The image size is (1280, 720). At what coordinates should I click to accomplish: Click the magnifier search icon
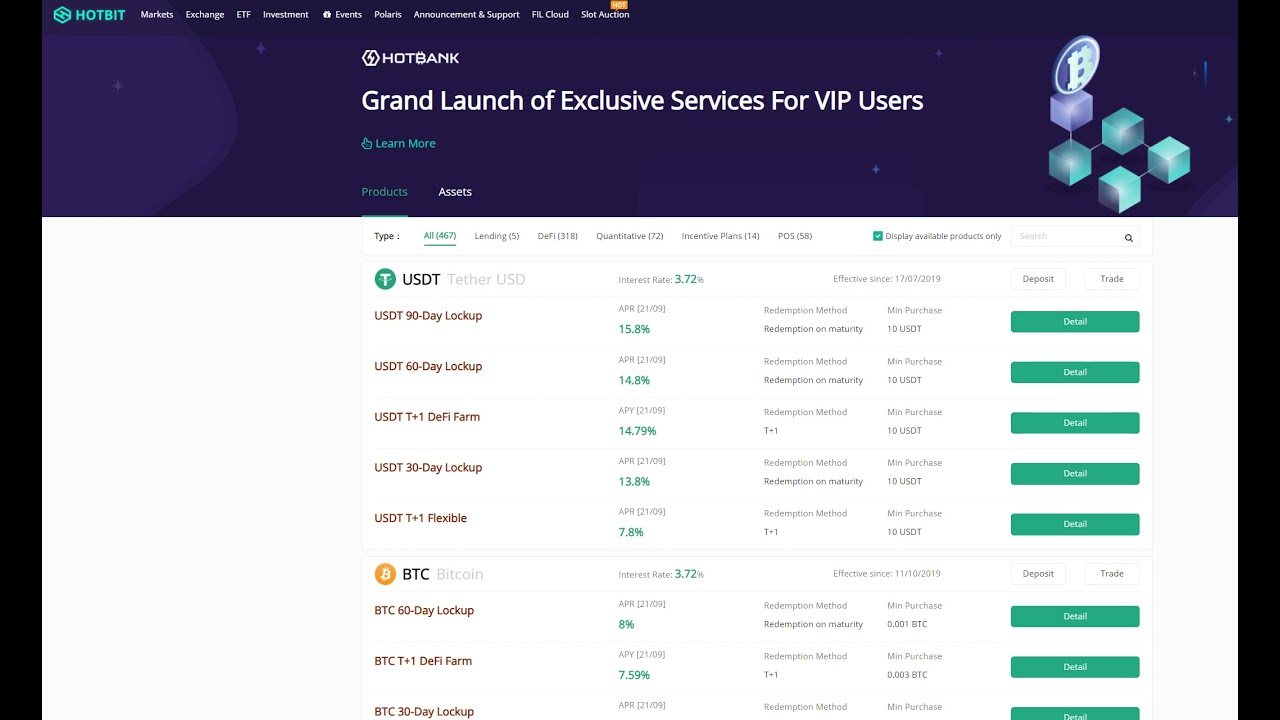tap(1129, 237)
